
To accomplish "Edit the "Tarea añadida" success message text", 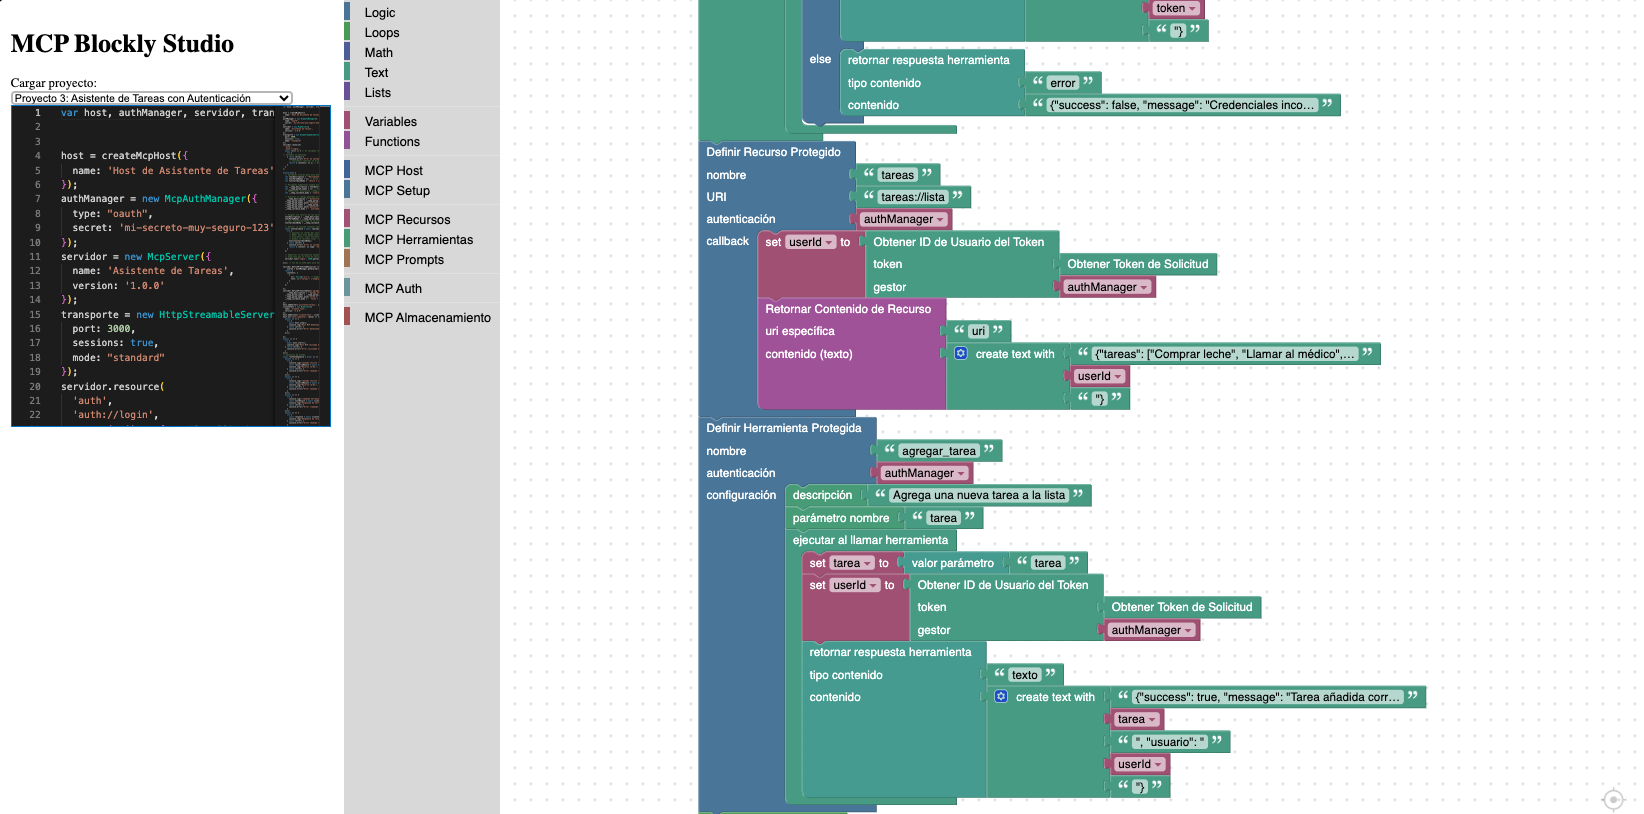I will coord(1268,697).
